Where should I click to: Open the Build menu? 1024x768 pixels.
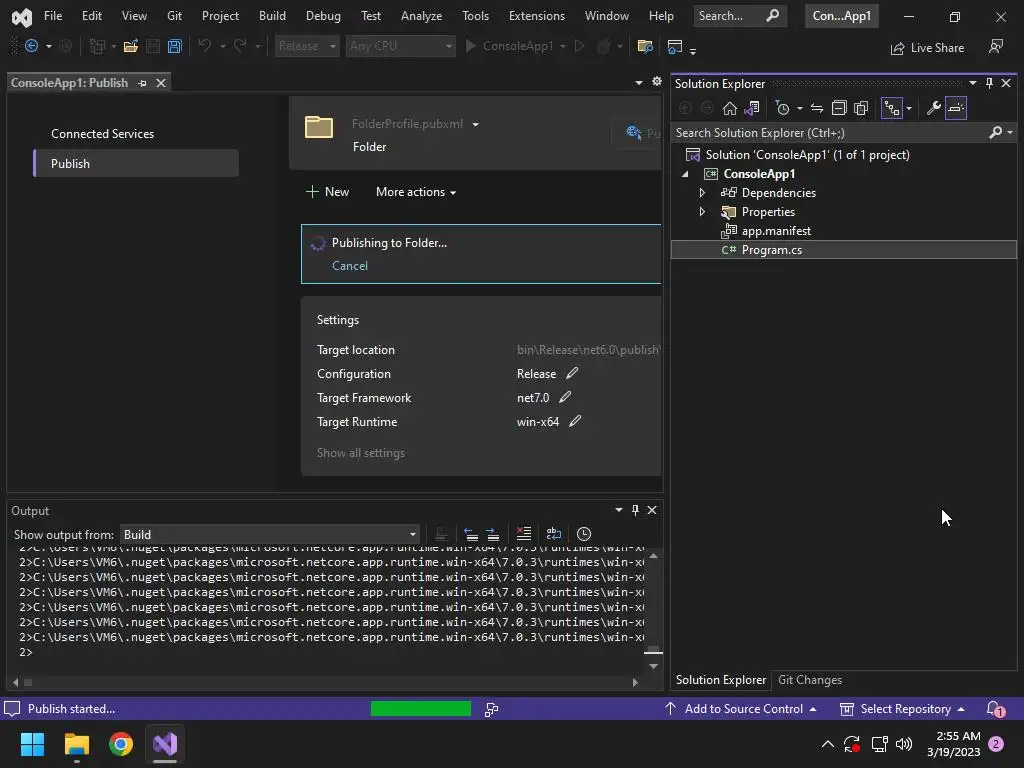[x=272, y=16]
